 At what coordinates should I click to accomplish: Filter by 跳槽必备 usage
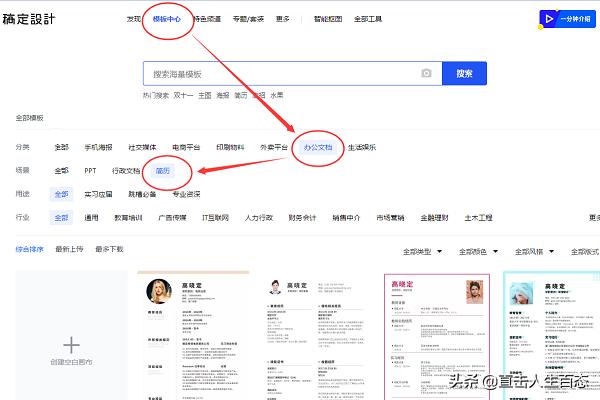pos(142,194)
